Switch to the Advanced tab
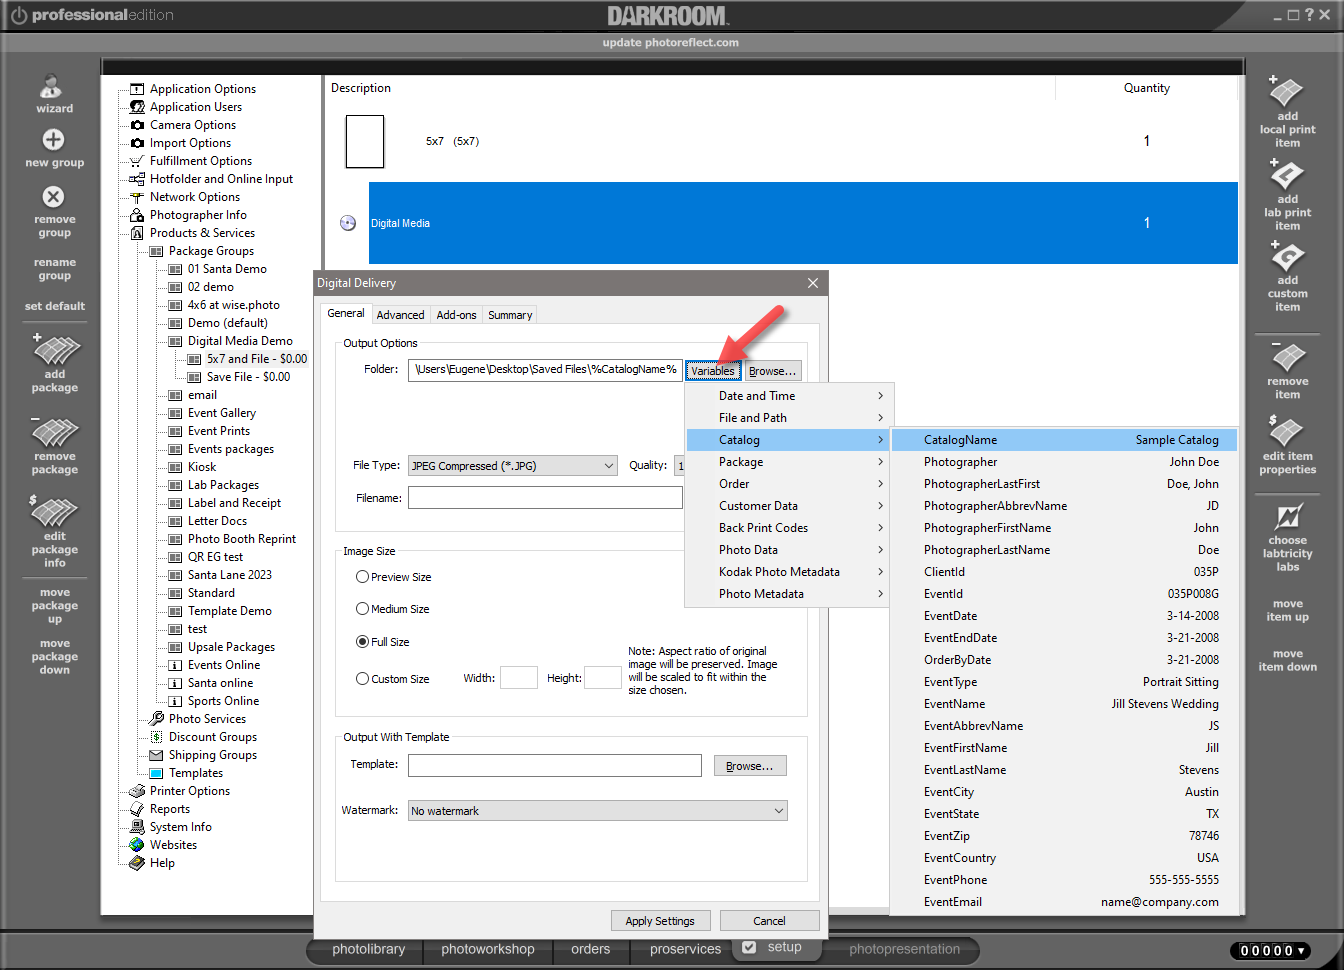This screenshot has width=1344, height=970. click(x=400, y=315)
